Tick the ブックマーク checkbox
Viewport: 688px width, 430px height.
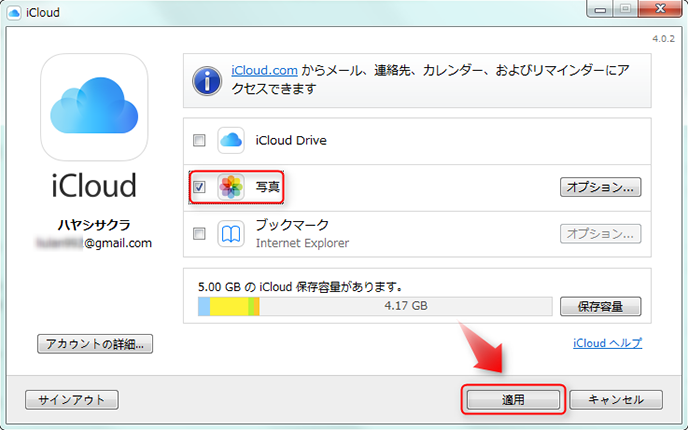coord(199,233)
